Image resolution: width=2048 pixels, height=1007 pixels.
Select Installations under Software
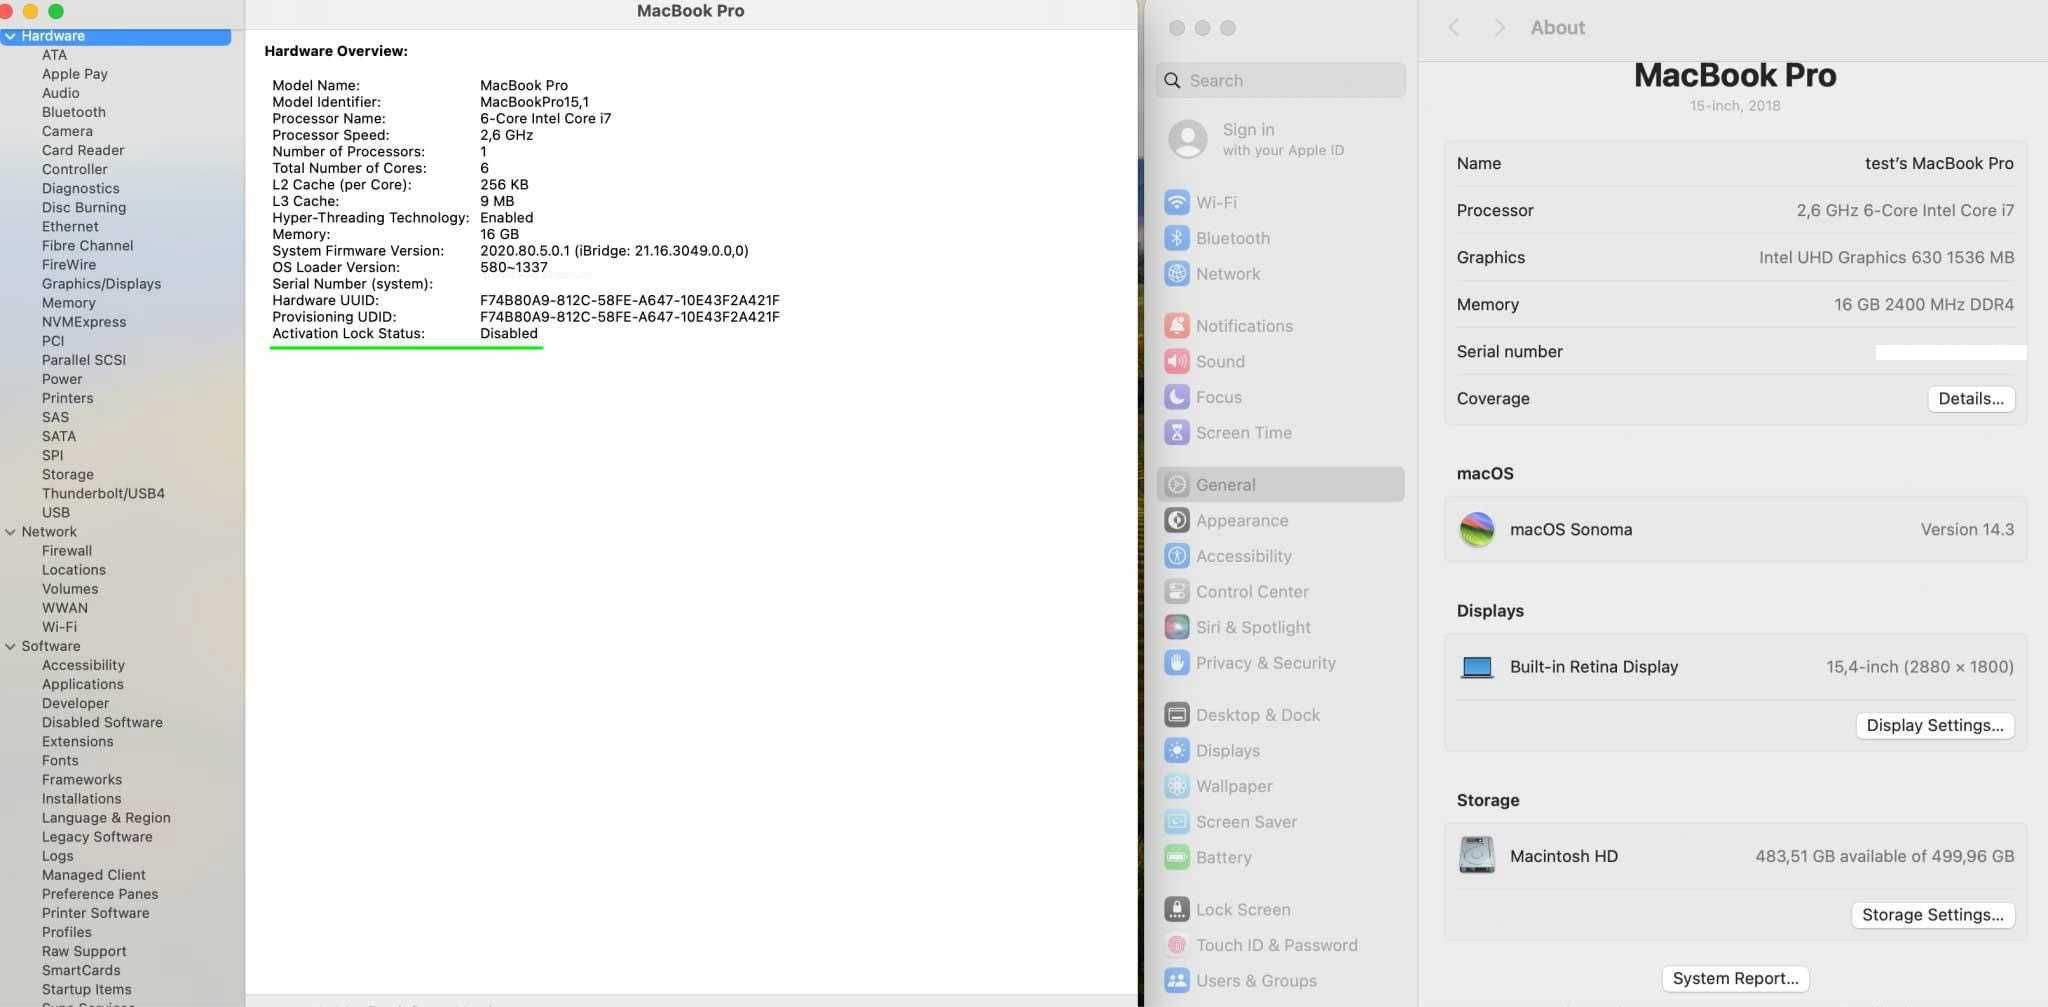pyautogui.click(x=82, y=799)
